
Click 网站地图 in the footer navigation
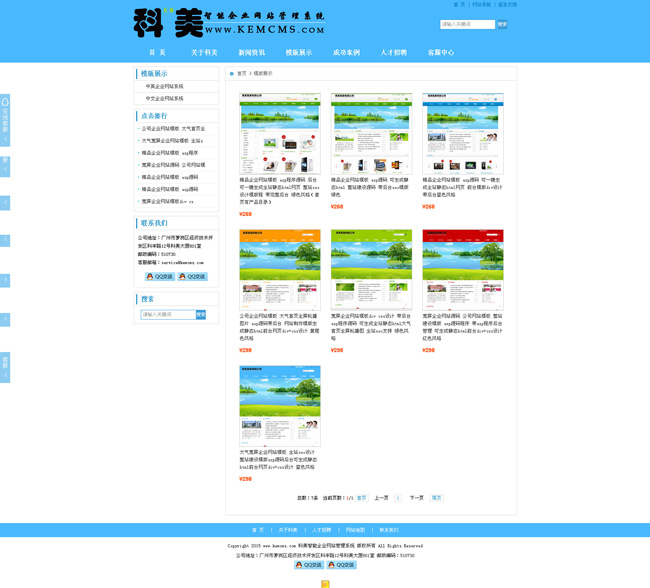355,530
